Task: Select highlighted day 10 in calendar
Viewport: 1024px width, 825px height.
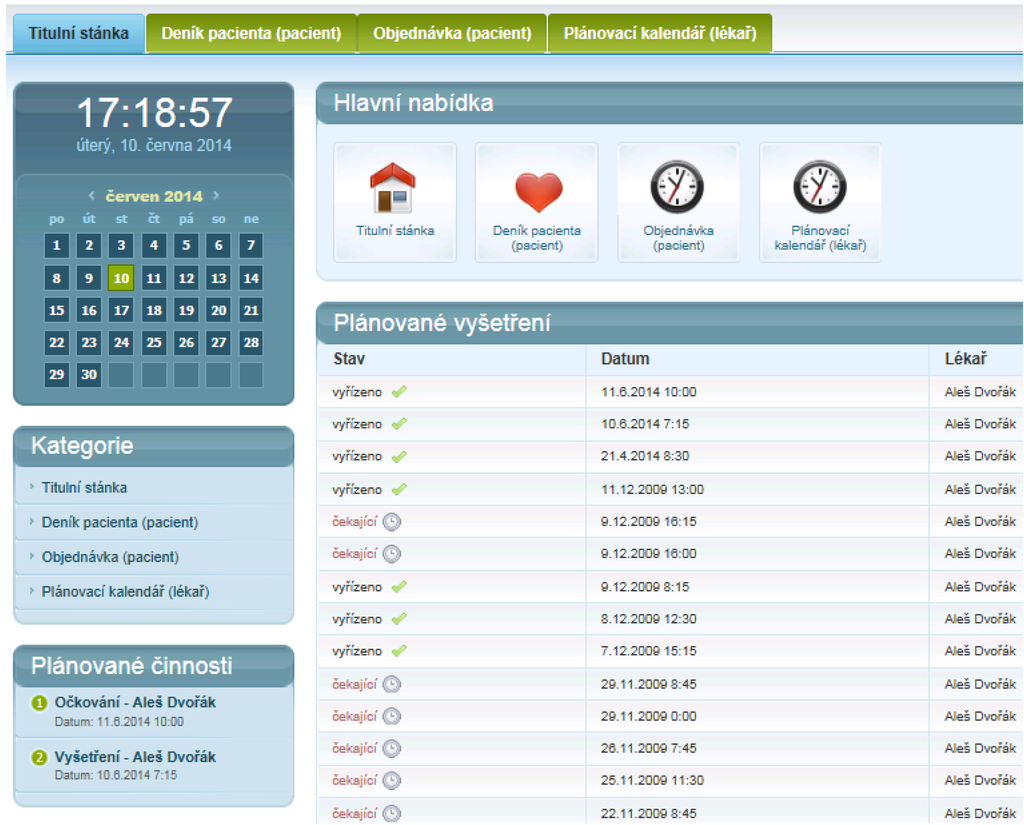Action: [121, 278]
